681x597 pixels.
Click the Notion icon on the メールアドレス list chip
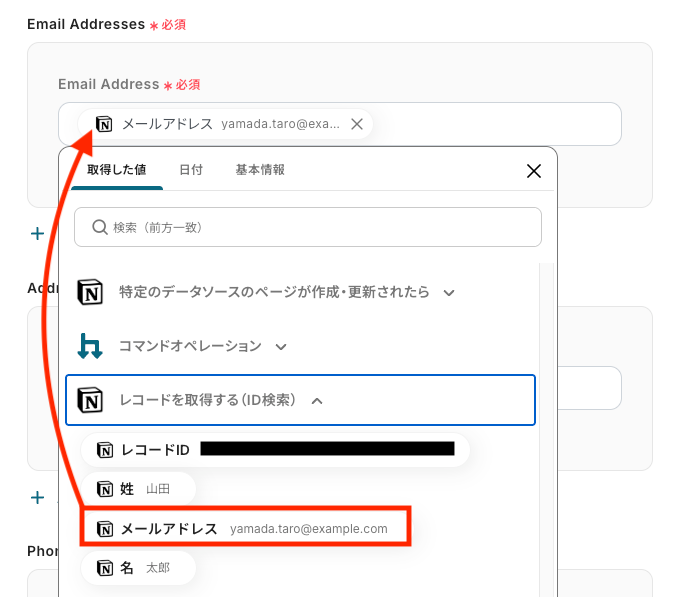[x=105, y=529]
